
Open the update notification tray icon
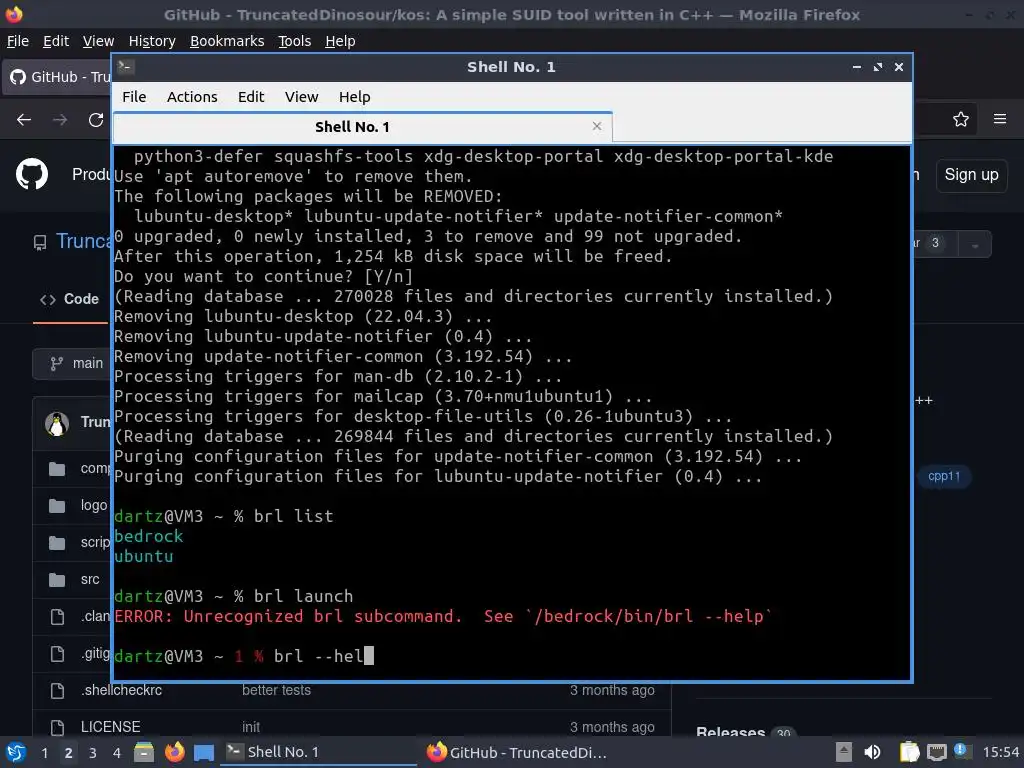pyautogui.click(x=961, y=750)
